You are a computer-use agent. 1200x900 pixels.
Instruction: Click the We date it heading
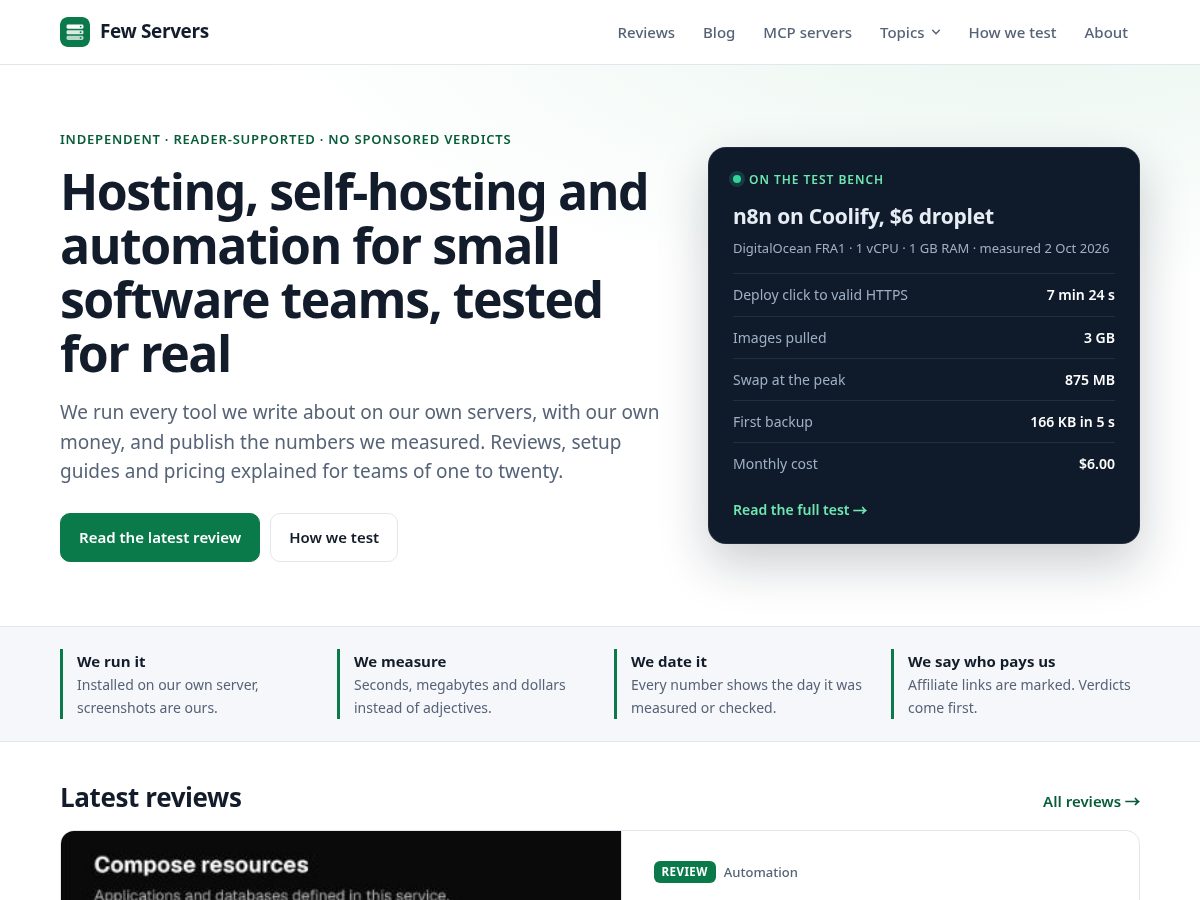(x=669, y=662)
